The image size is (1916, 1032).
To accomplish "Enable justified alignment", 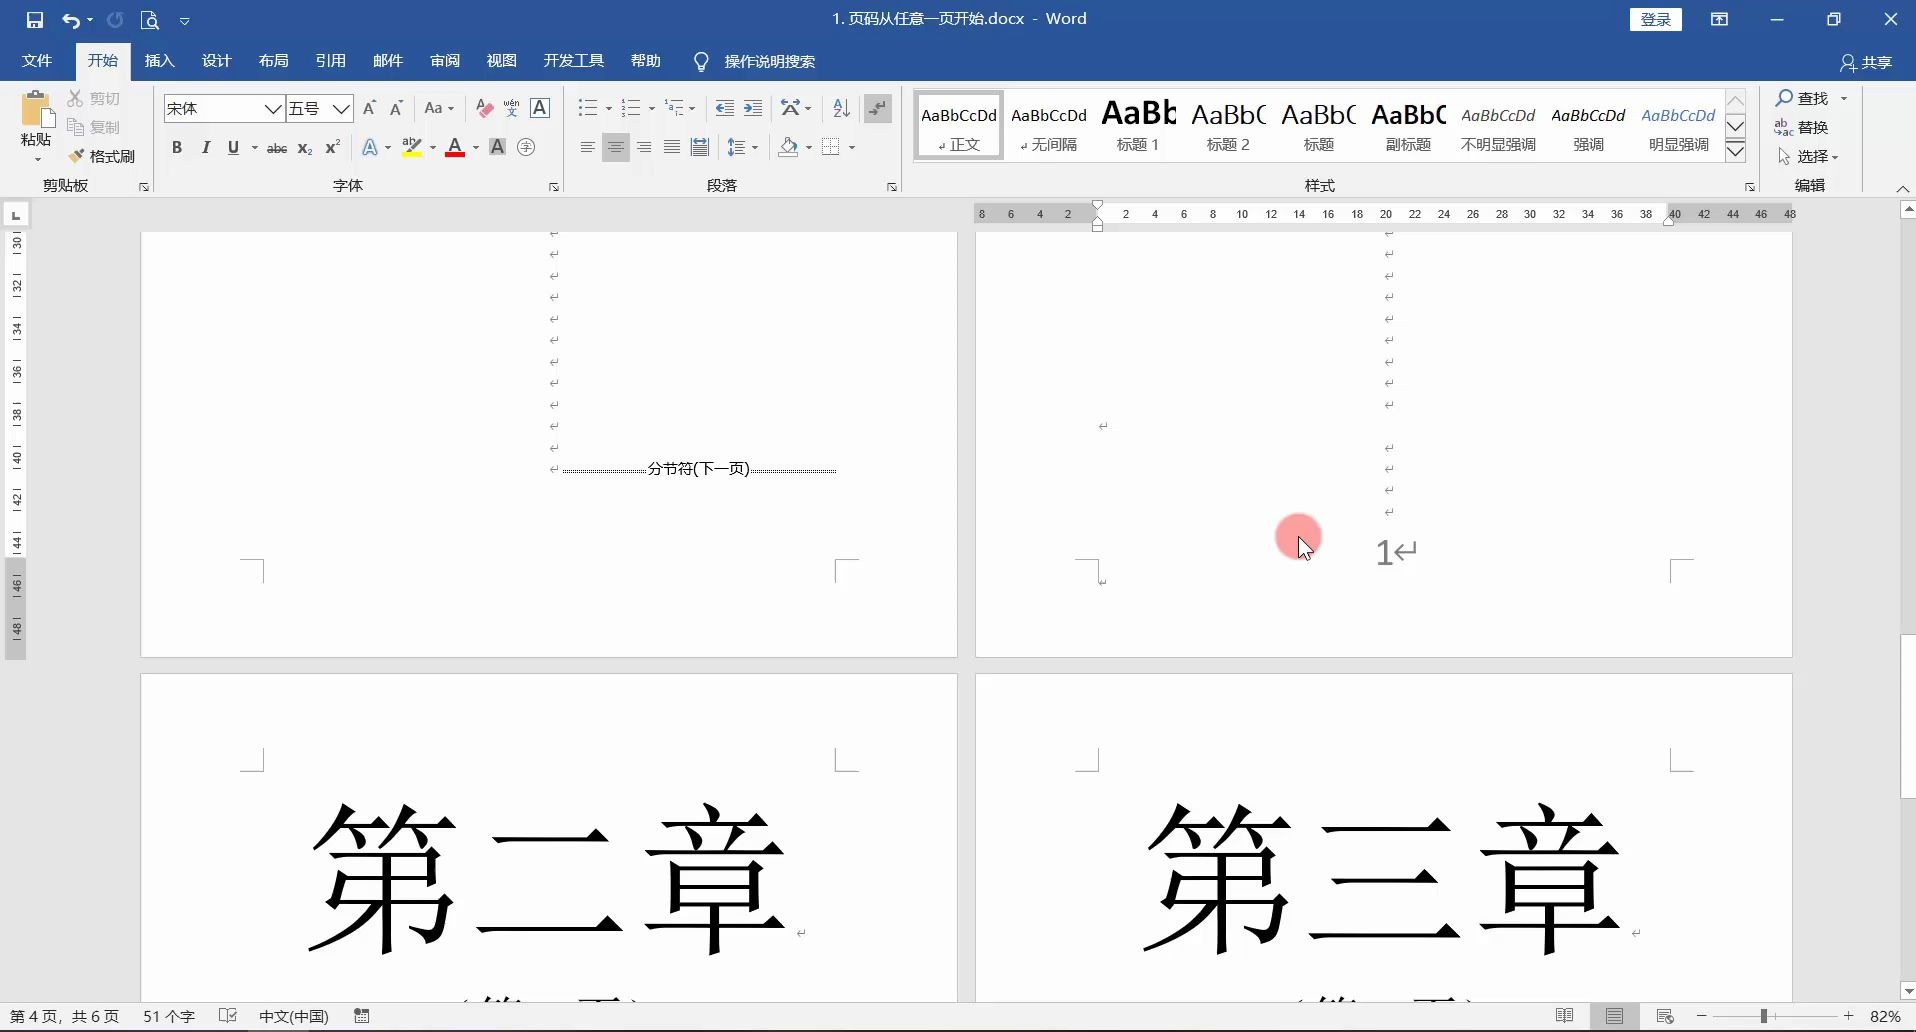I will coord(672,147).
